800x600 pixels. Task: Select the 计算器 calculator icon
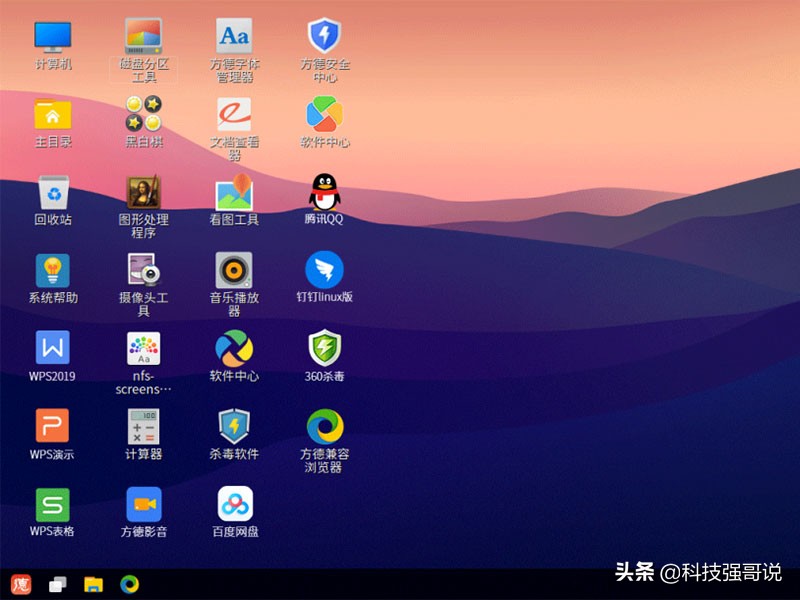click(143, 426)
